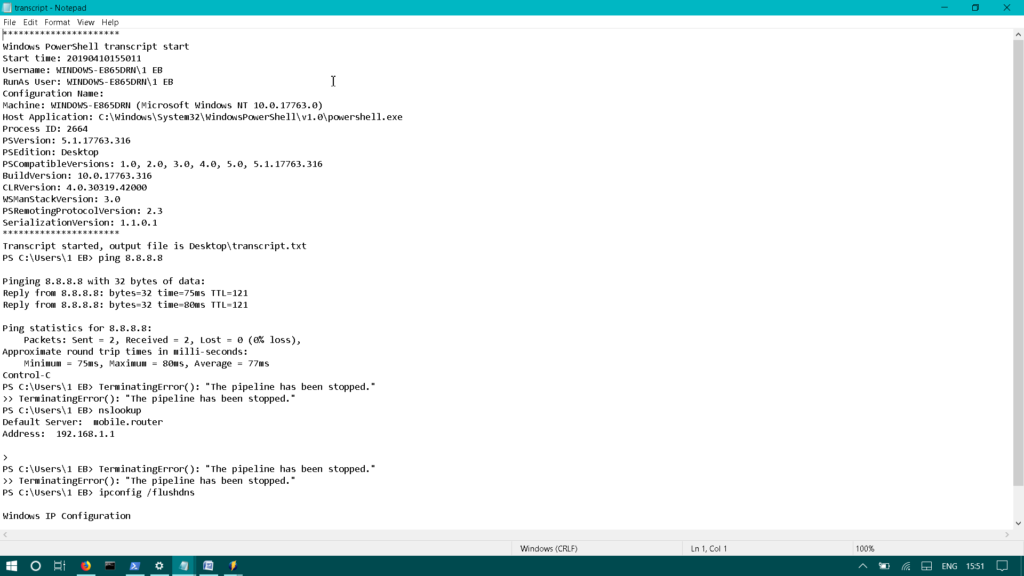
Task: Open the Settings gear in taskbar
Action: click(x=159, y=566)
